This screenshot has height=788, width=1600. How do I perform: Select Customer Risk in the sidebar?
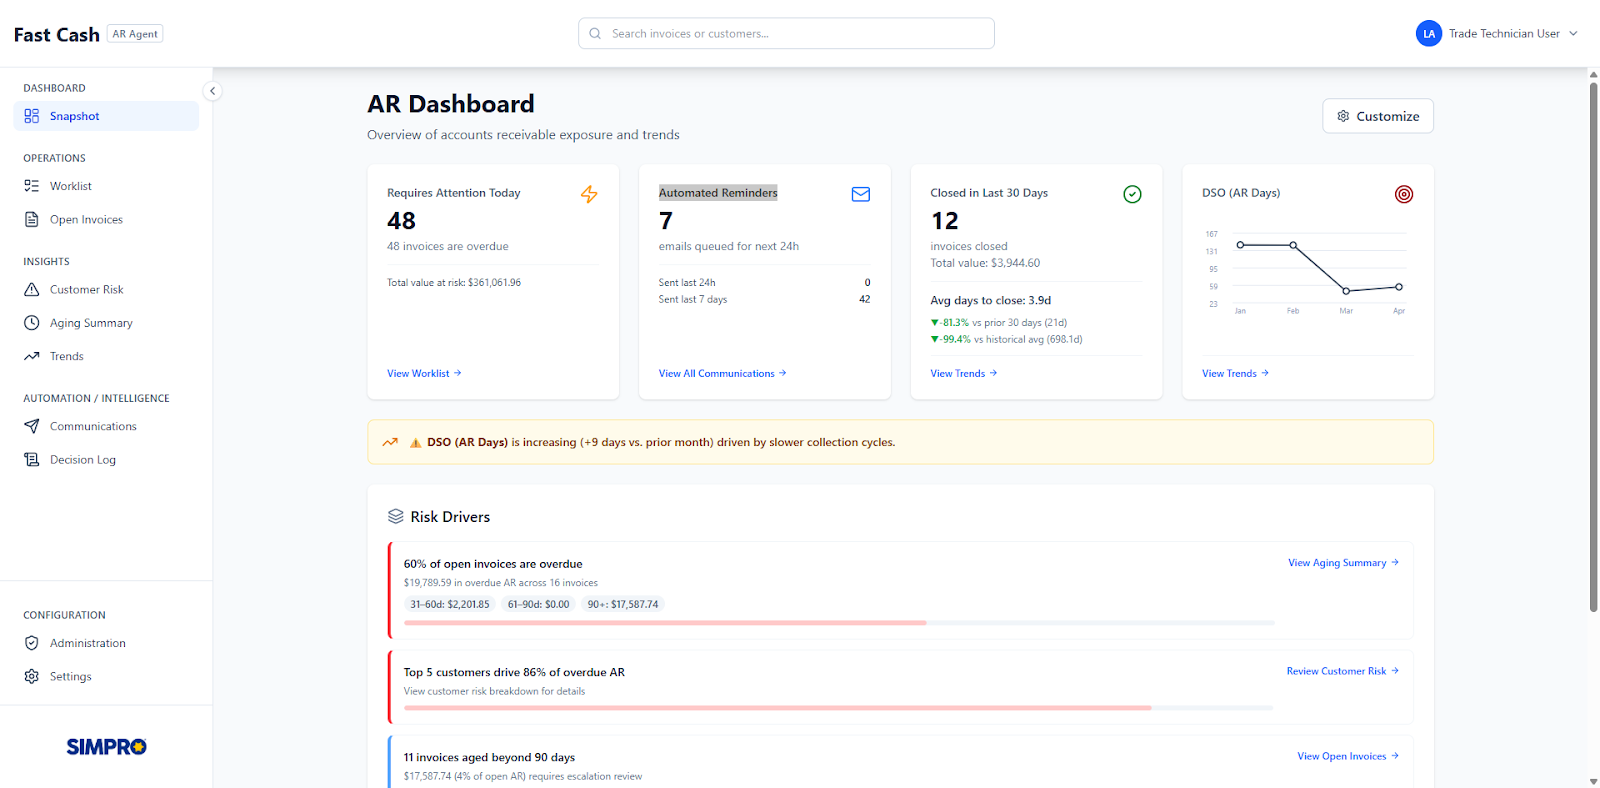pyautogui.click(x=106, y=290)
